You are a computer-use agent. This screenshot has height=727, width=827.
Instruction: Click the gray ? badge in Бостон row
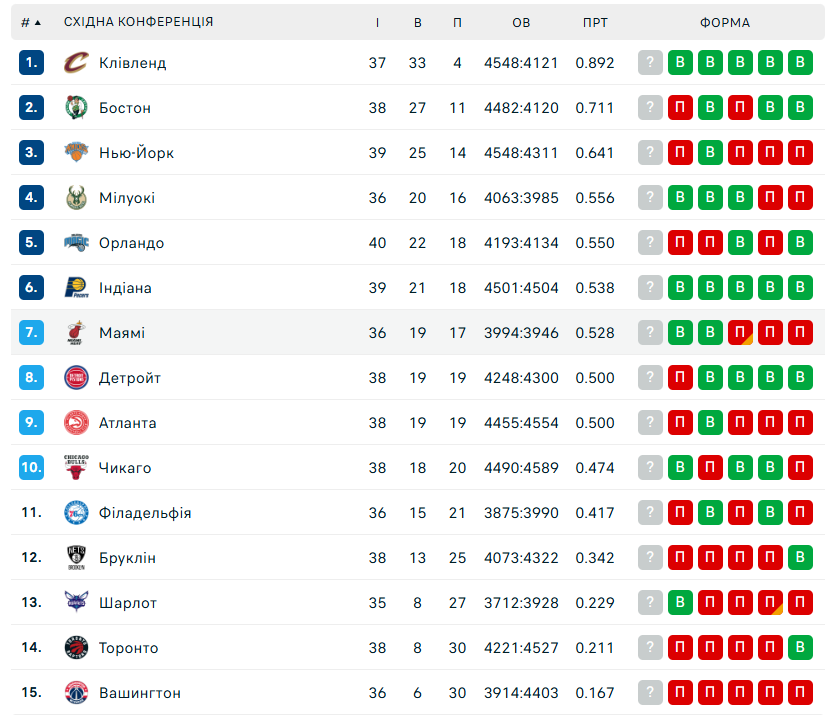(x=651, y=108)
